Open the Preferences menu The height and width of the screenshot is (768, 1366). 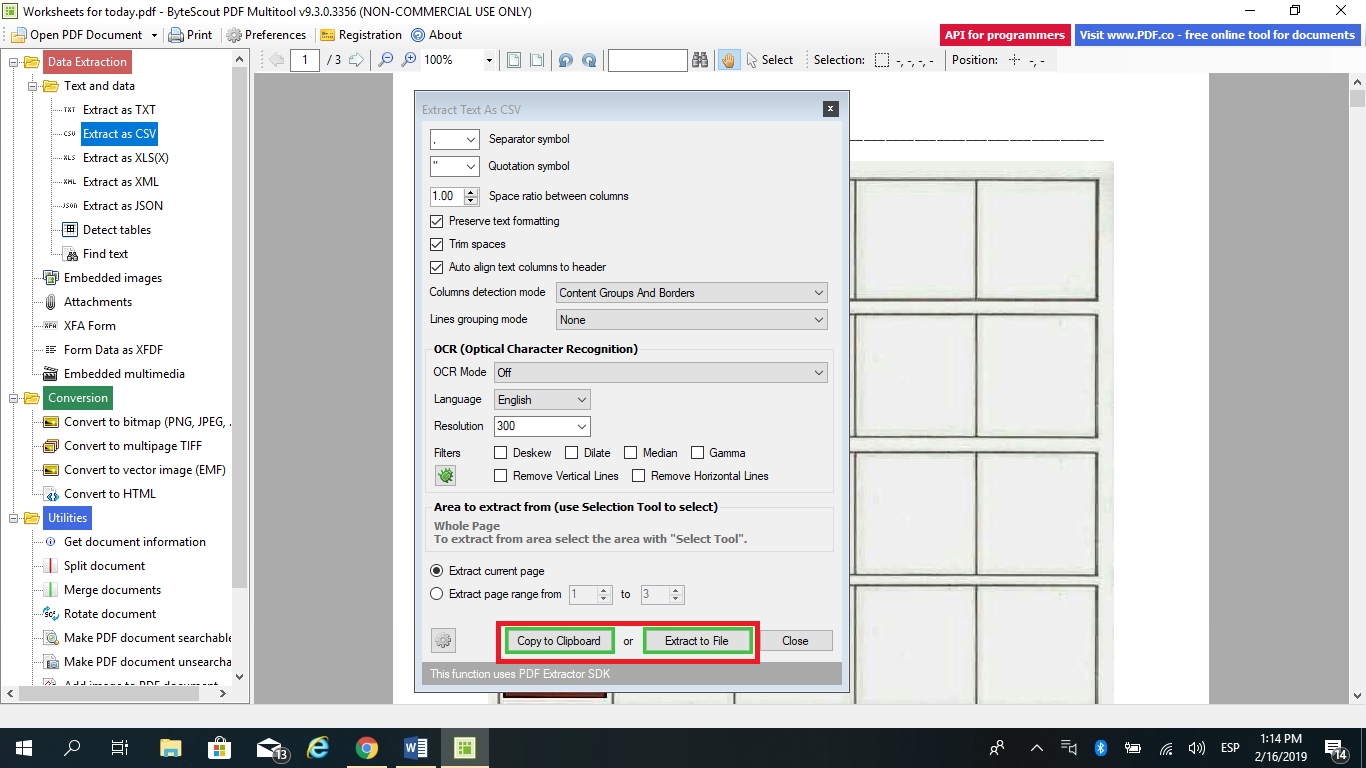point(266,34)
